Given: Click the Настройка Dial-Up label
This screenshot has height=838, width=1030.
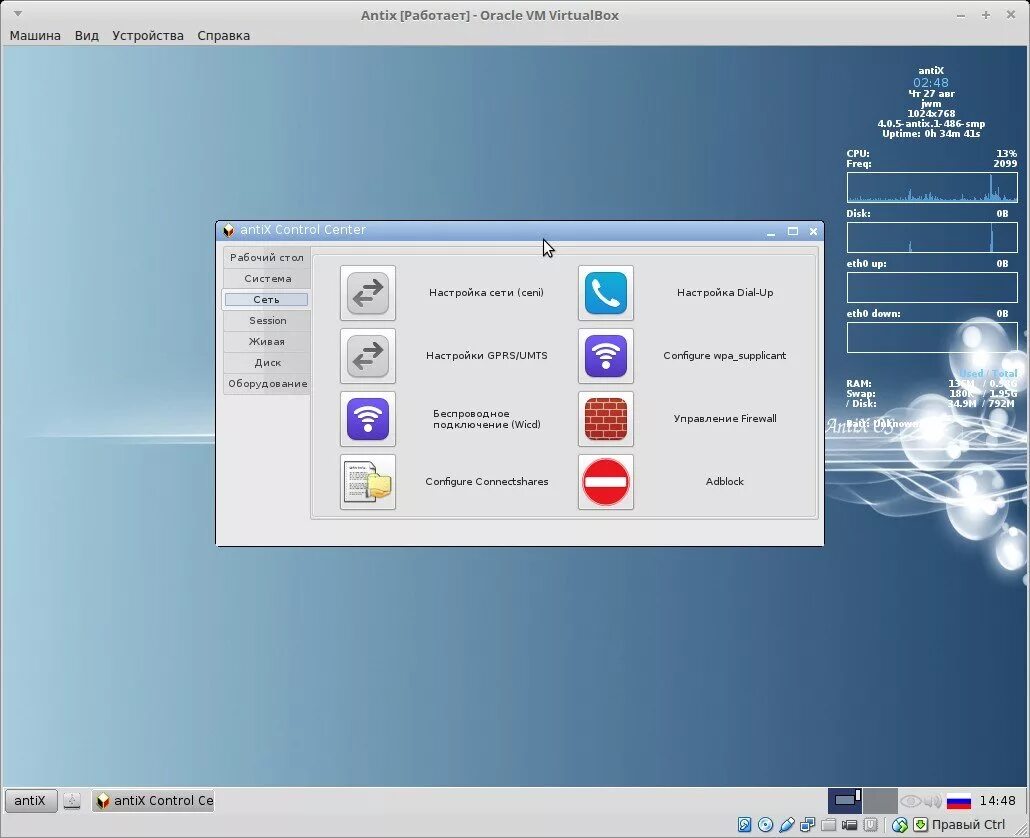Looking at the screenshot, I should point(725,293).
